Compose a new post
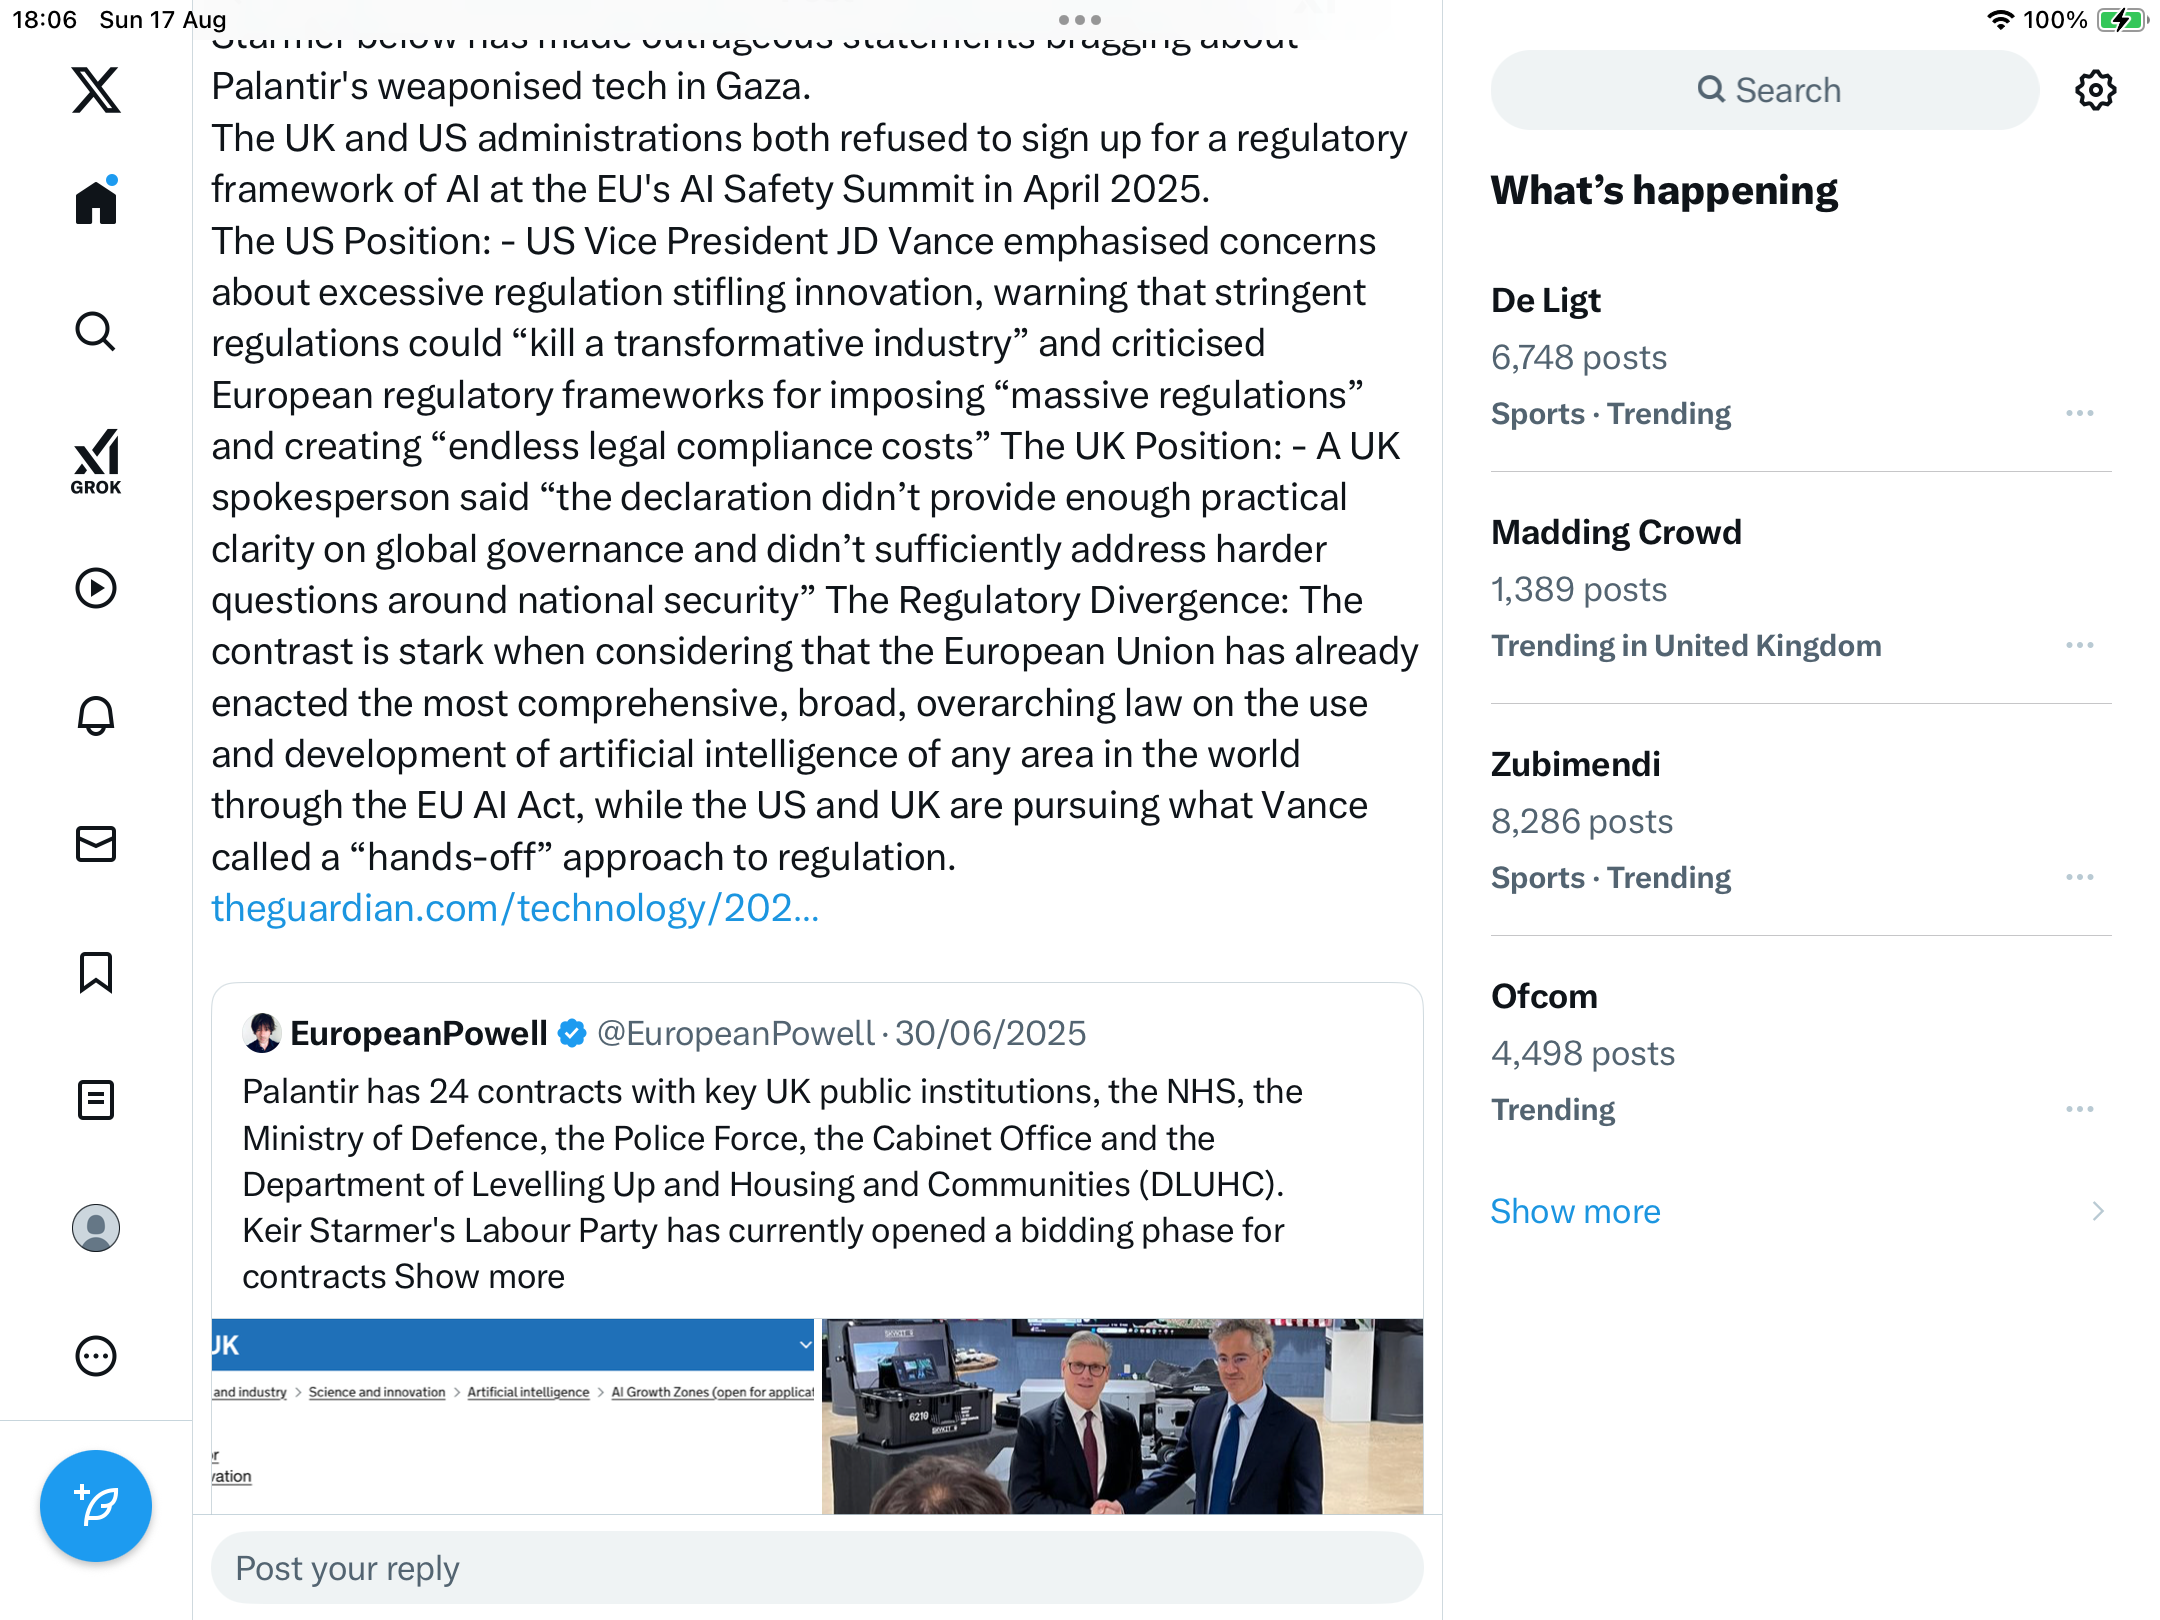This screenshot has width=2160, height=1620. click(96, 1505)
